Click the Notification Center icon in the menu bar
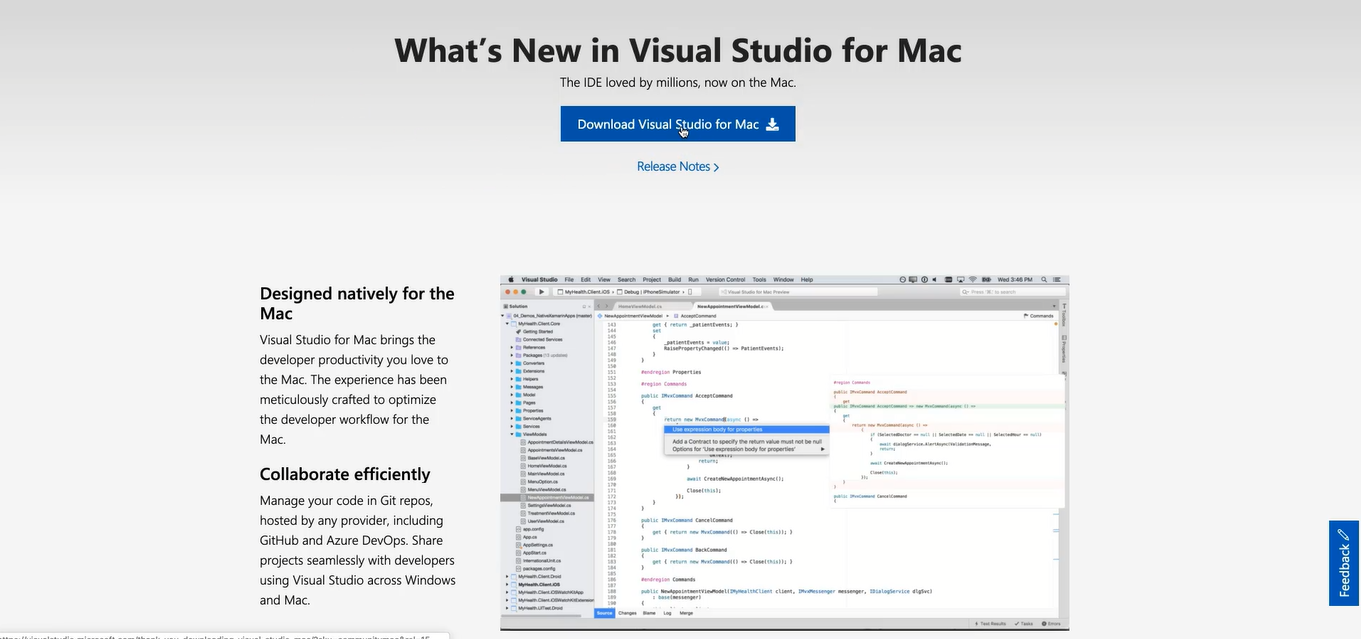 (x=1058, y=280)
